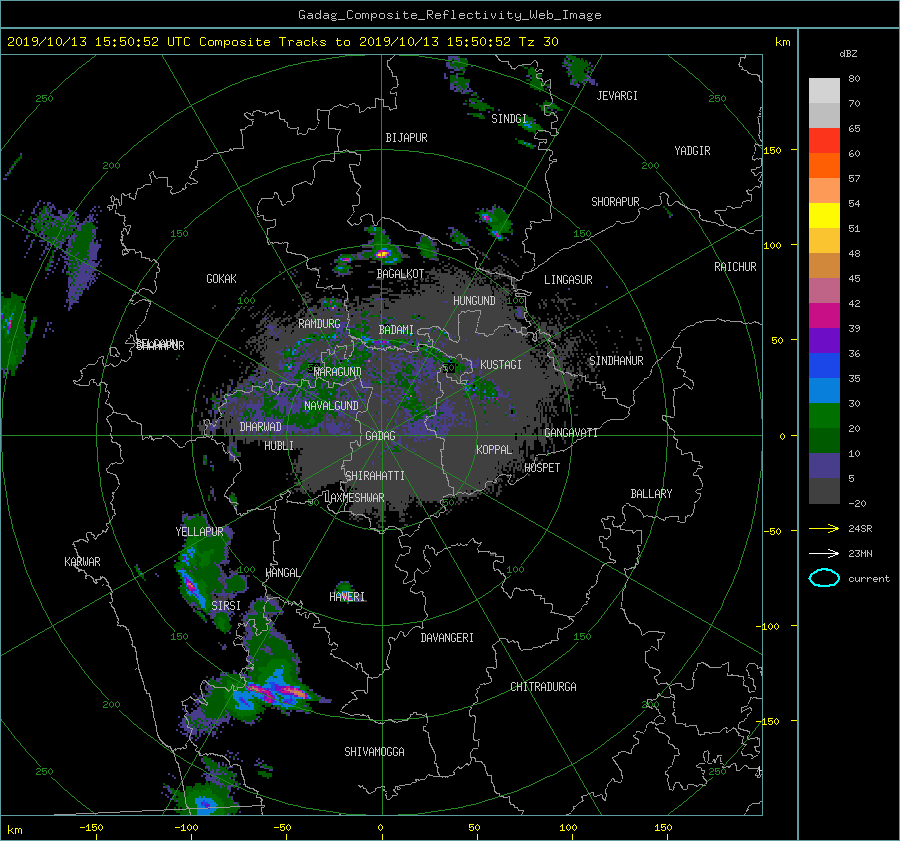The image size is (900, 841).
Task: Click the HUNGUND city label
Action: 474,301
